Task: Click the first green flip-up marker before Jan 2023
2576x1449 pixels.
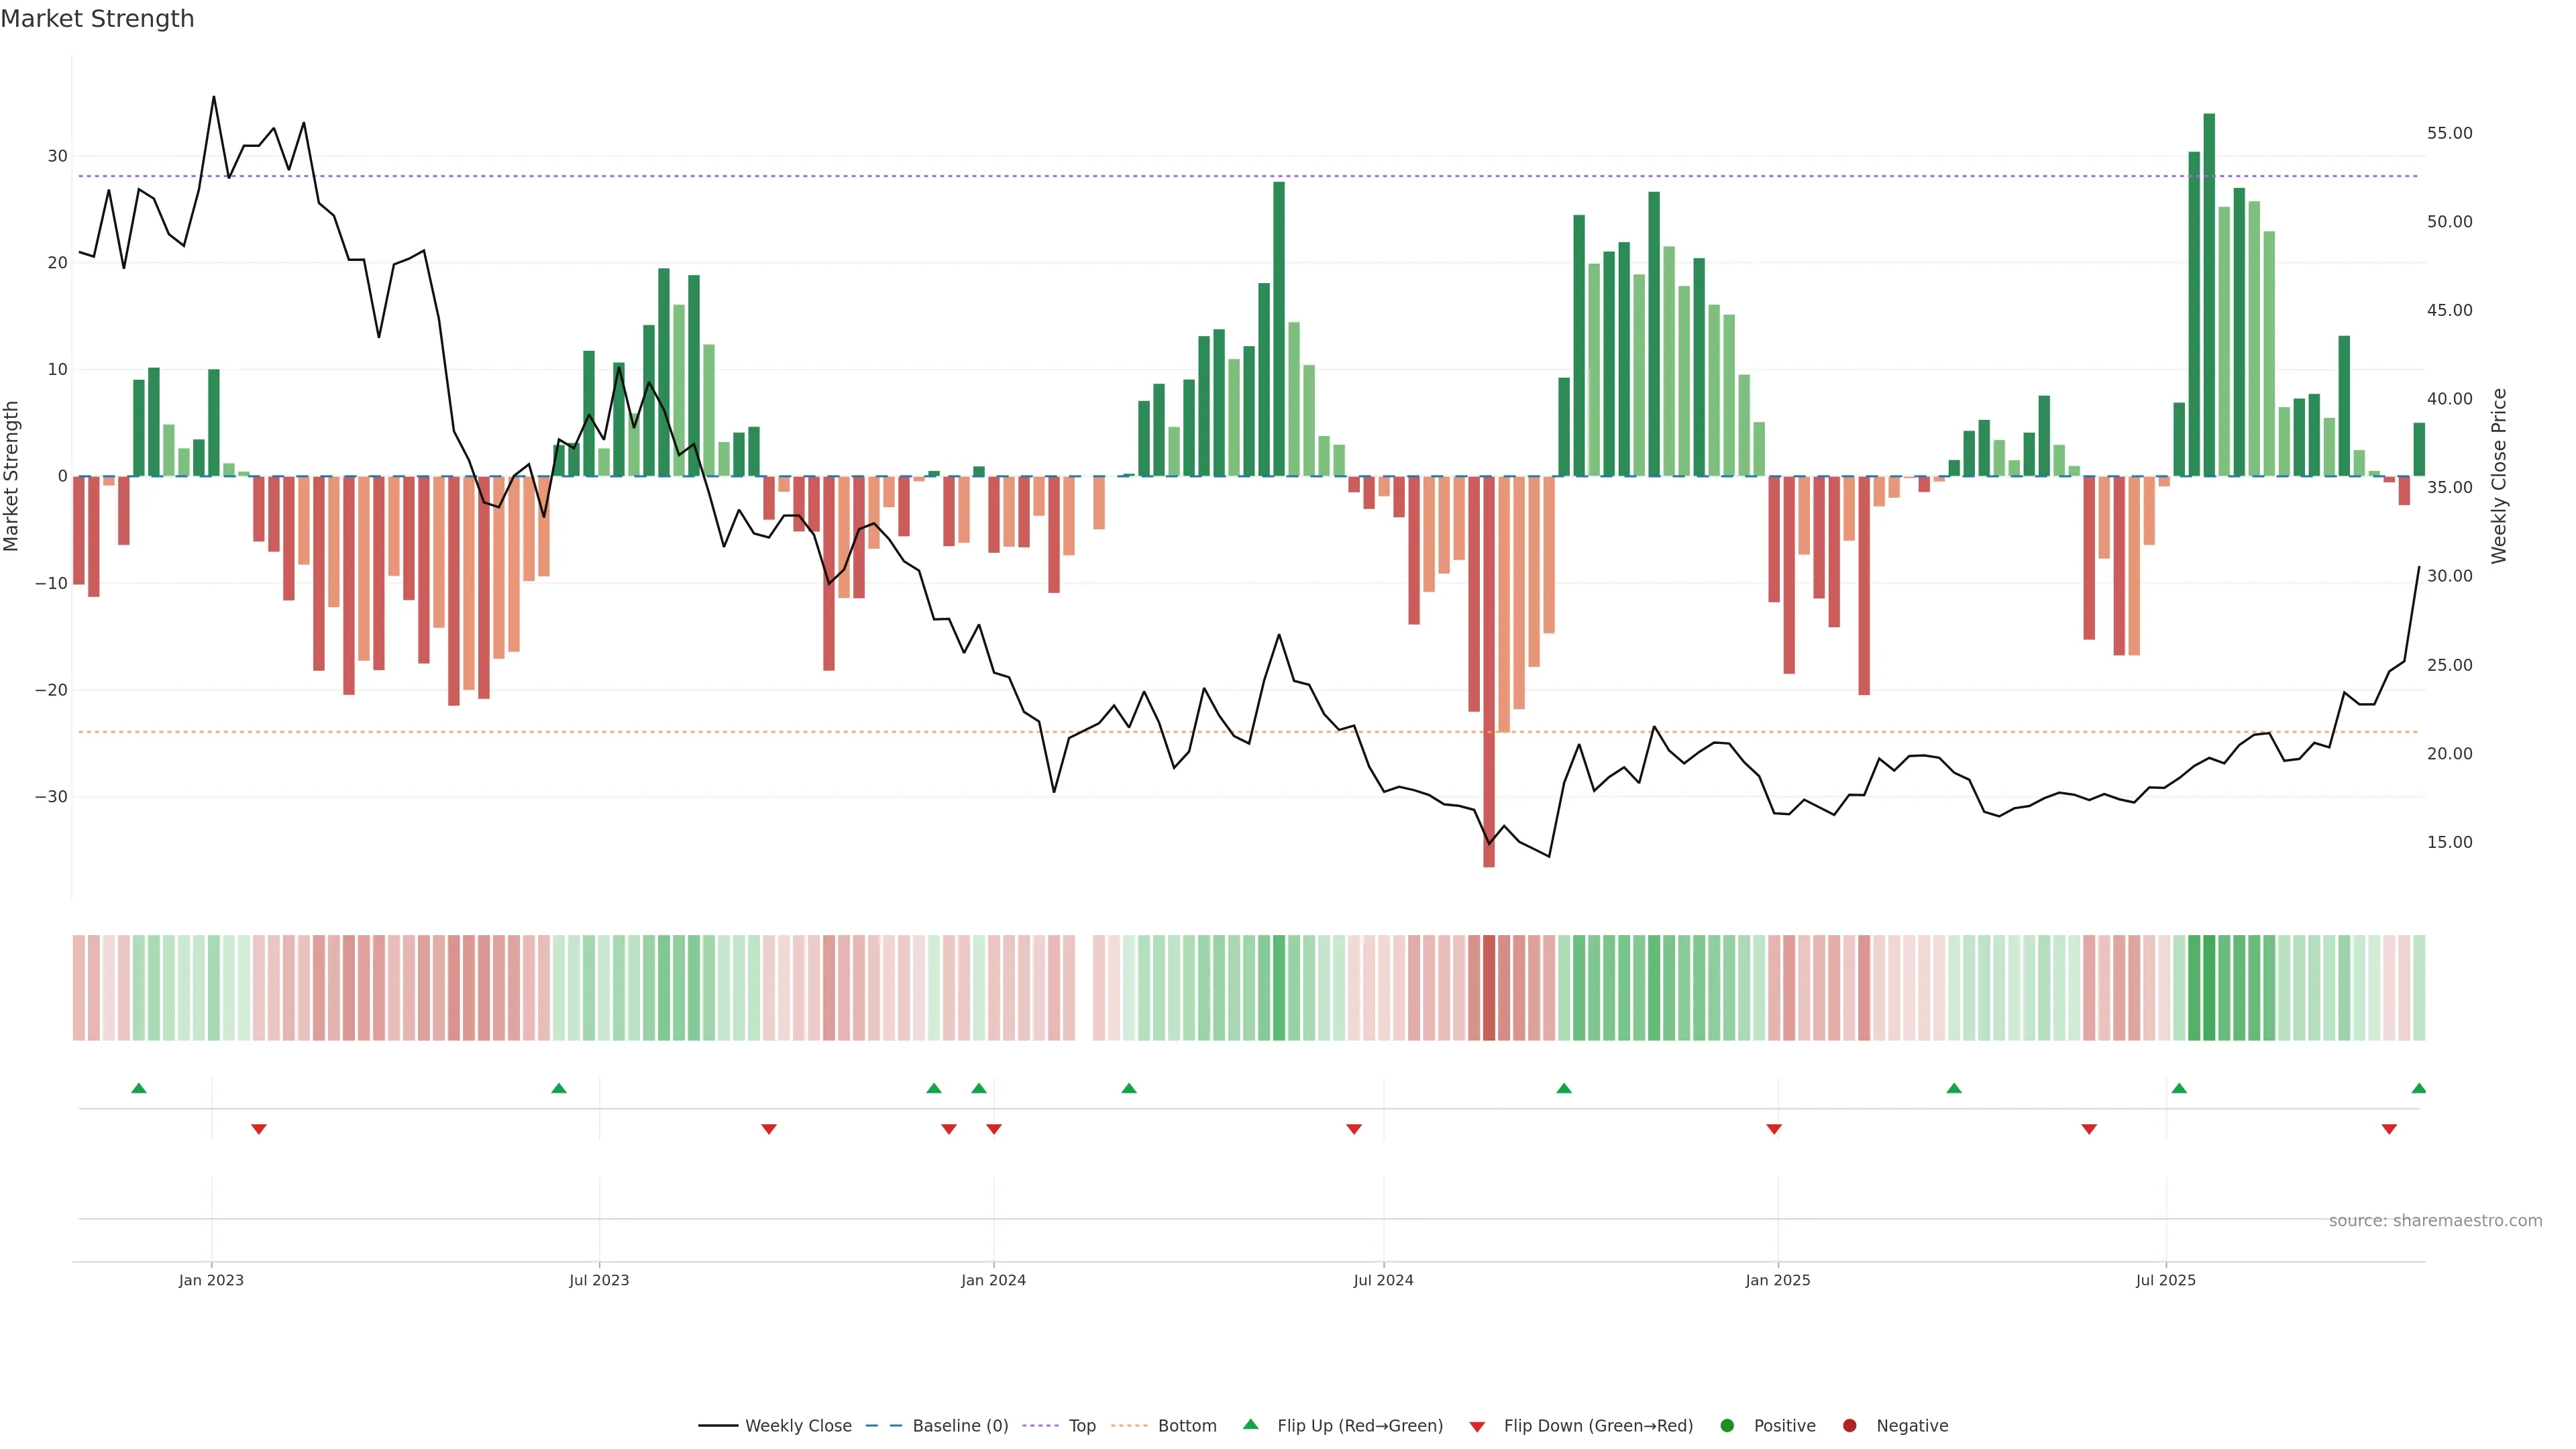Action: [x=139, y=1088]
